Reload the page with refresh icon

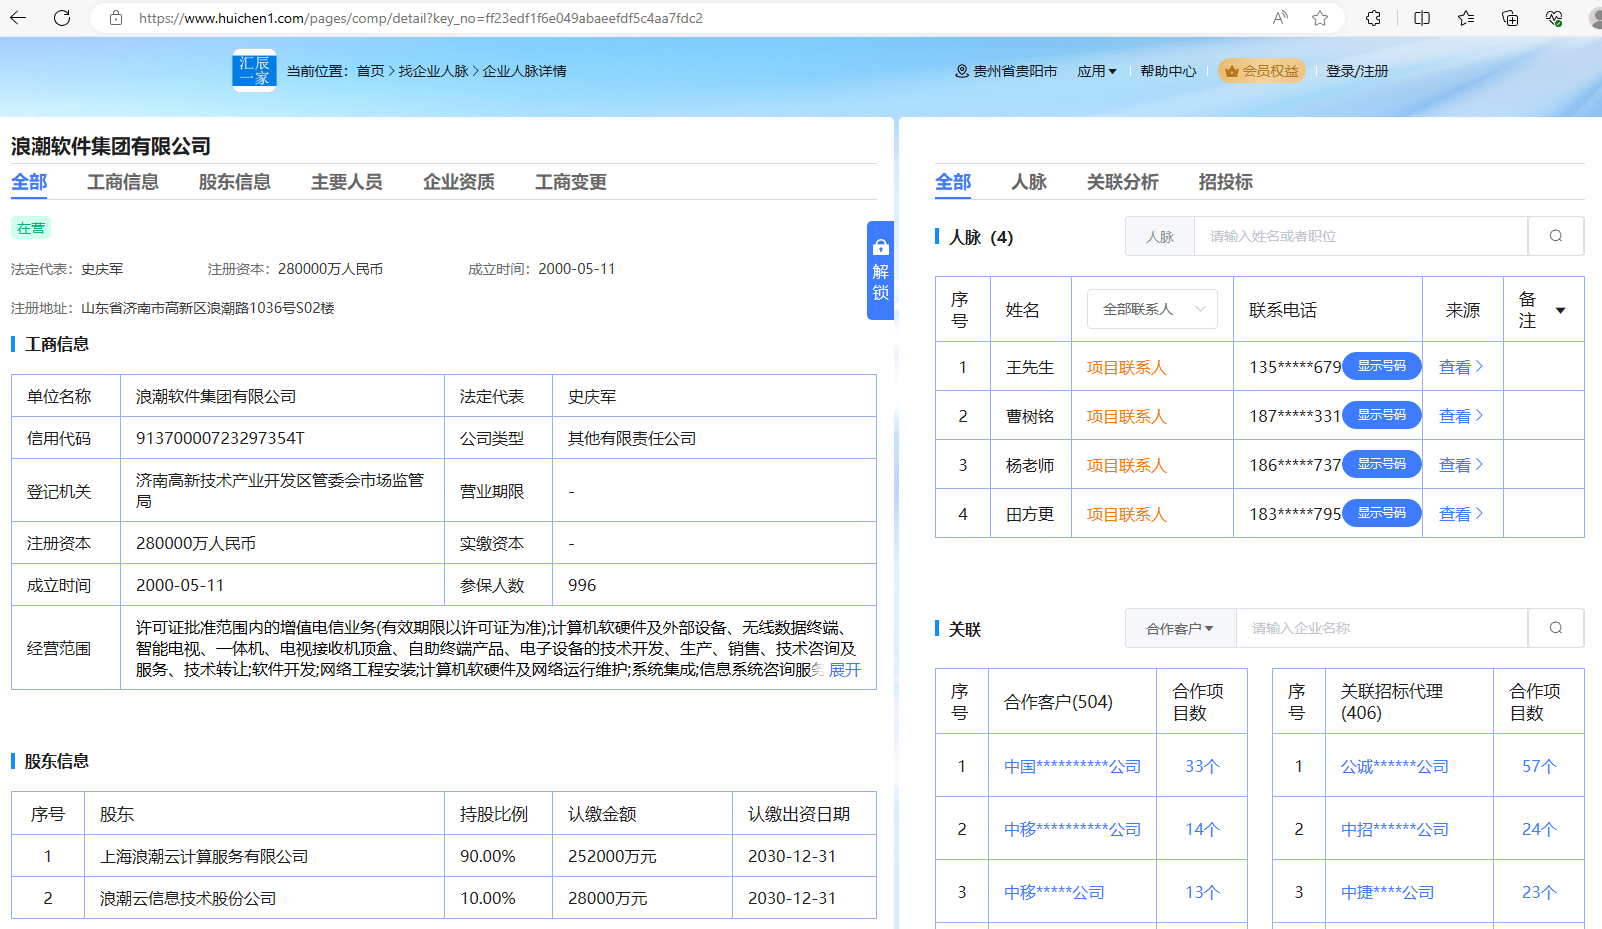62,18
